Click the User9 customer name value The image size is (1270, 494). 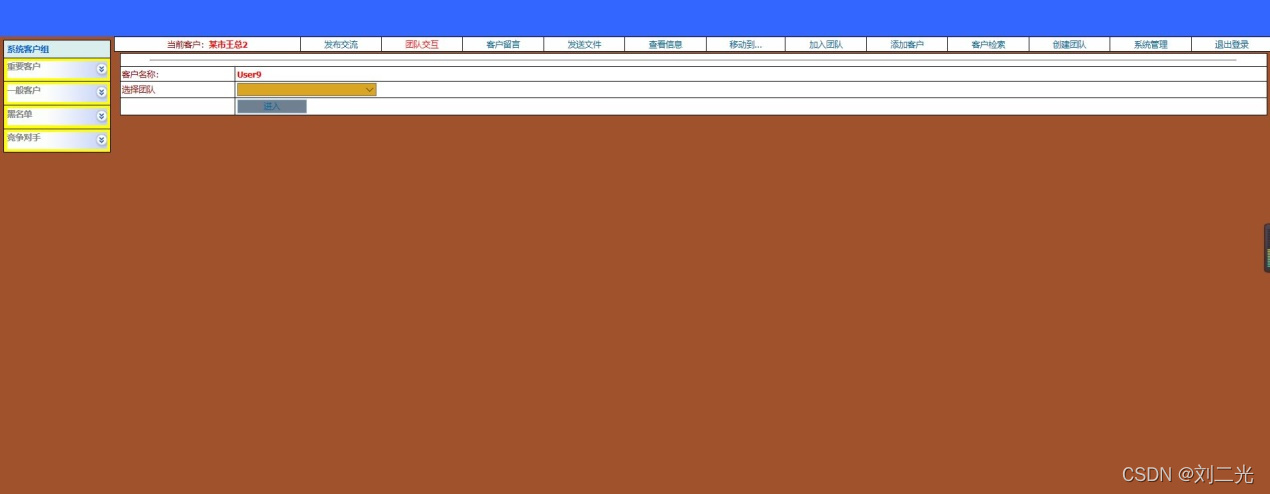249,74
